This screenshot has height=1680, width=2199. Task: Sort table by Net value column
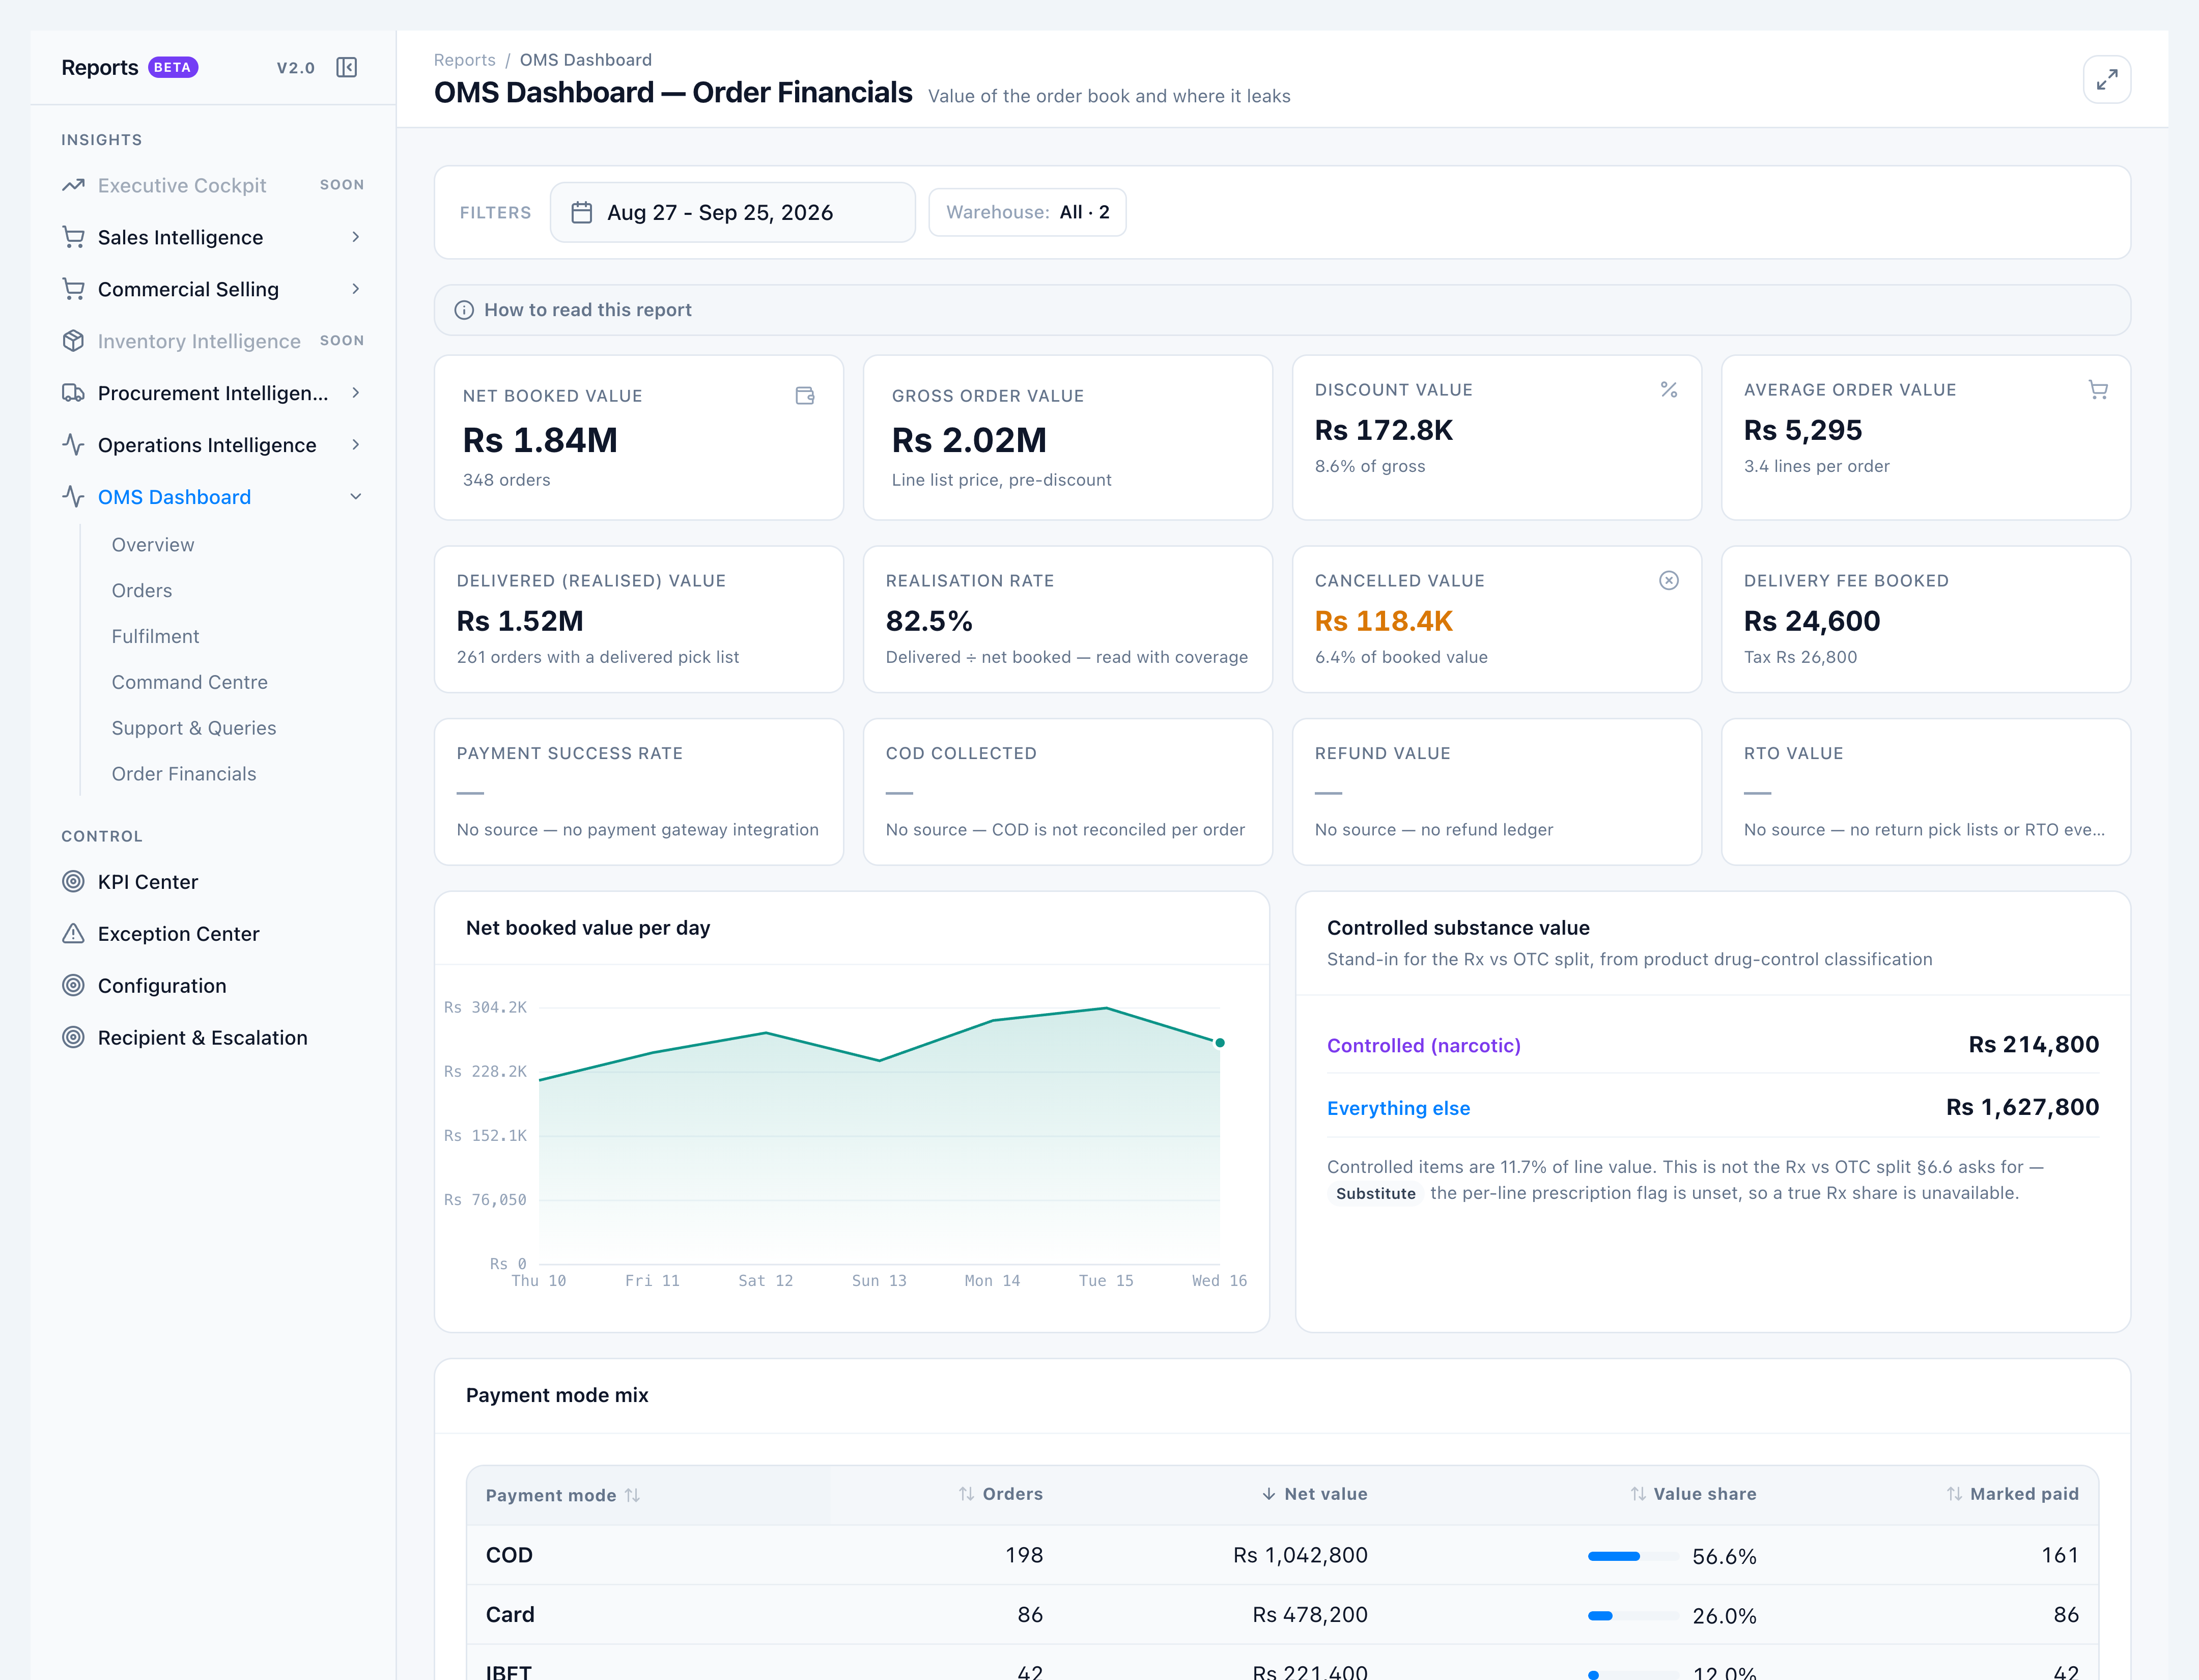click(x=1314, y=1494)
